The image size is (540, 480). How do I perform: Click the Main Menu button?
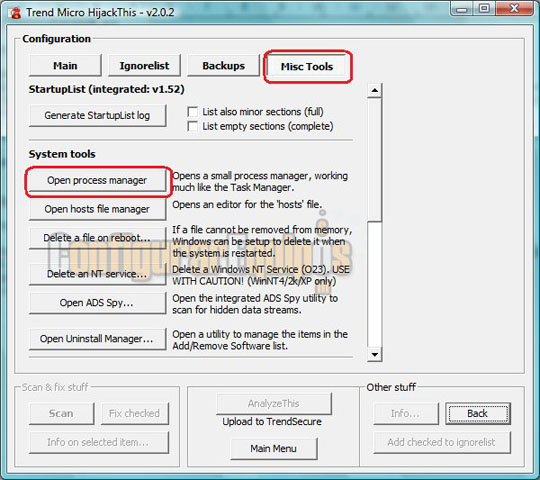274,448
